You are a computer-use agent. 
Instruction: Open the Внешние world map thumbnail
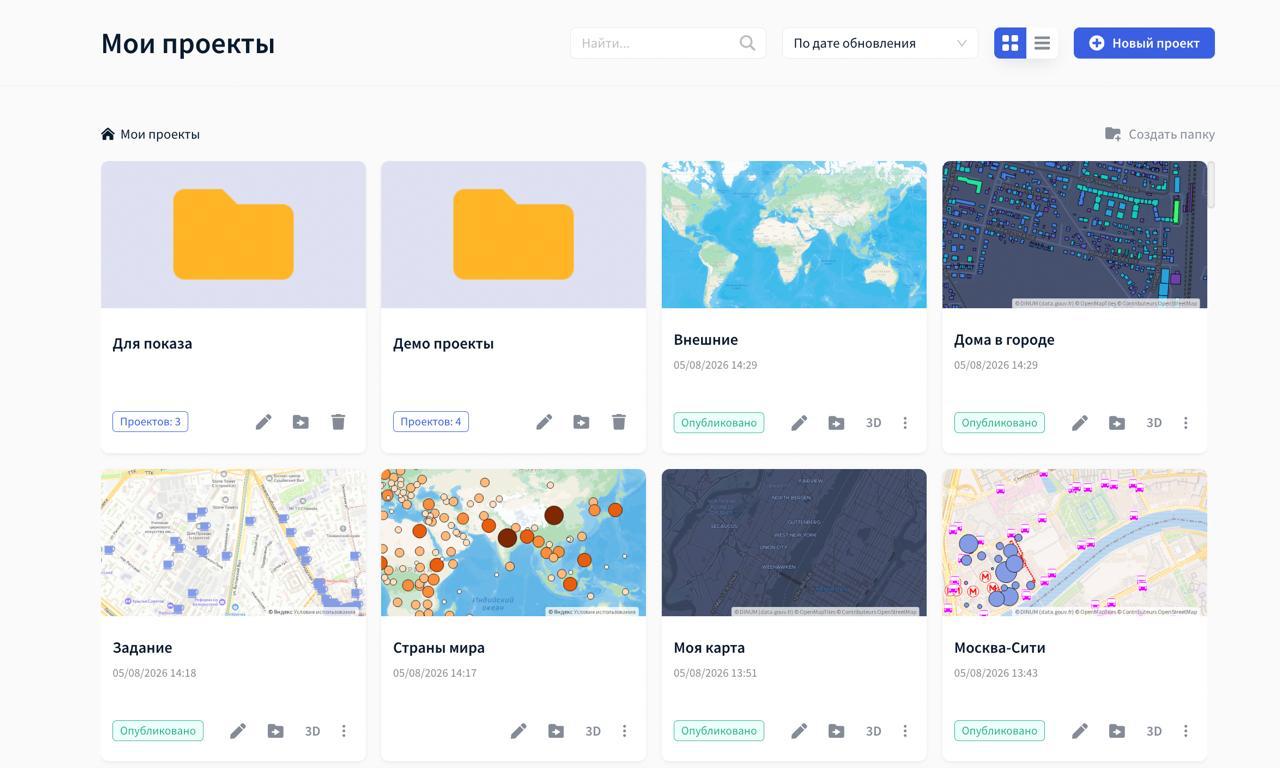[x=794, y=235]
